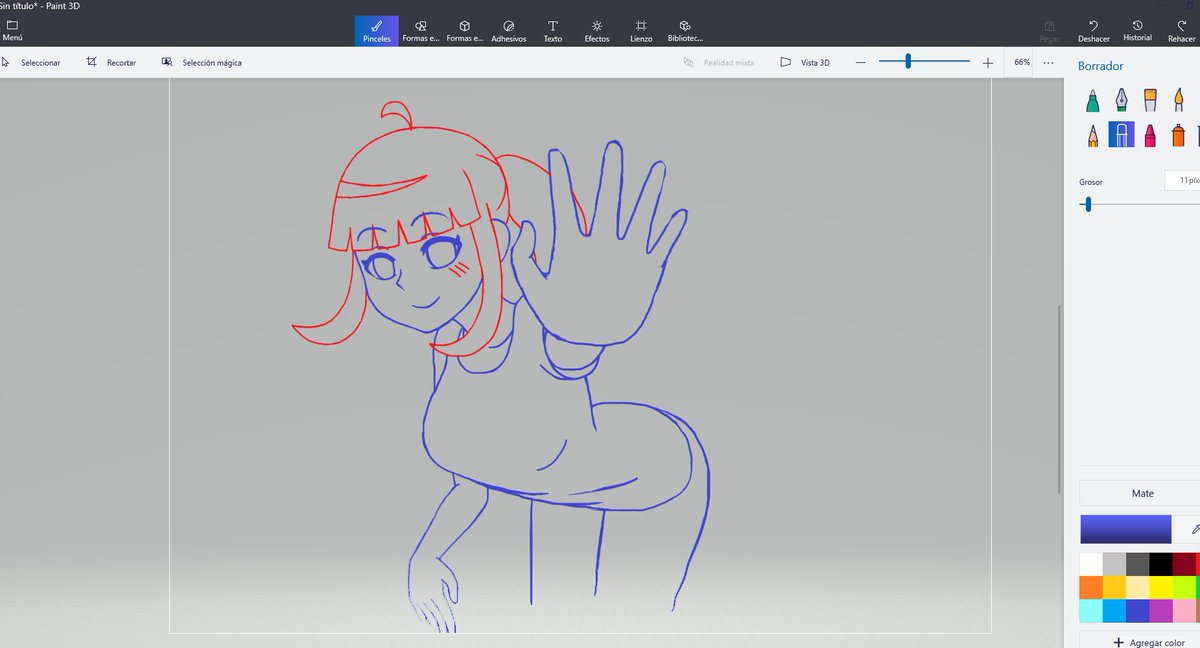Choose the dark gray color swatch

click(1137, 564)
